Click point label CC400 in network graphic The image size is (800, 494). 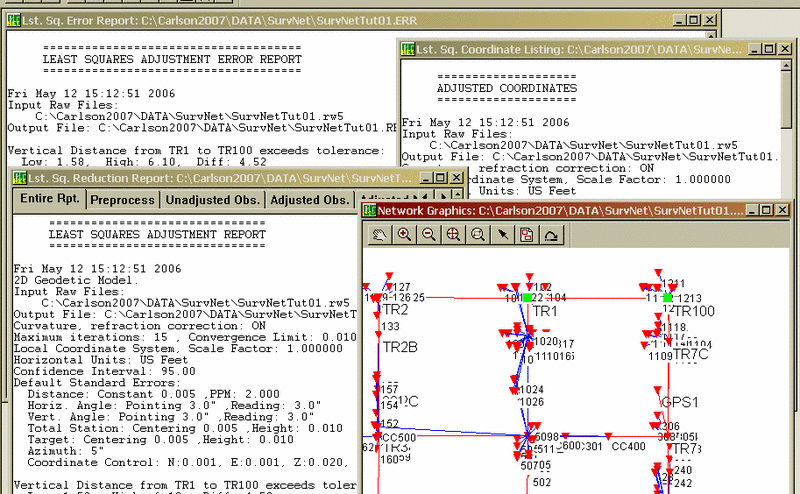click(629, 447)
